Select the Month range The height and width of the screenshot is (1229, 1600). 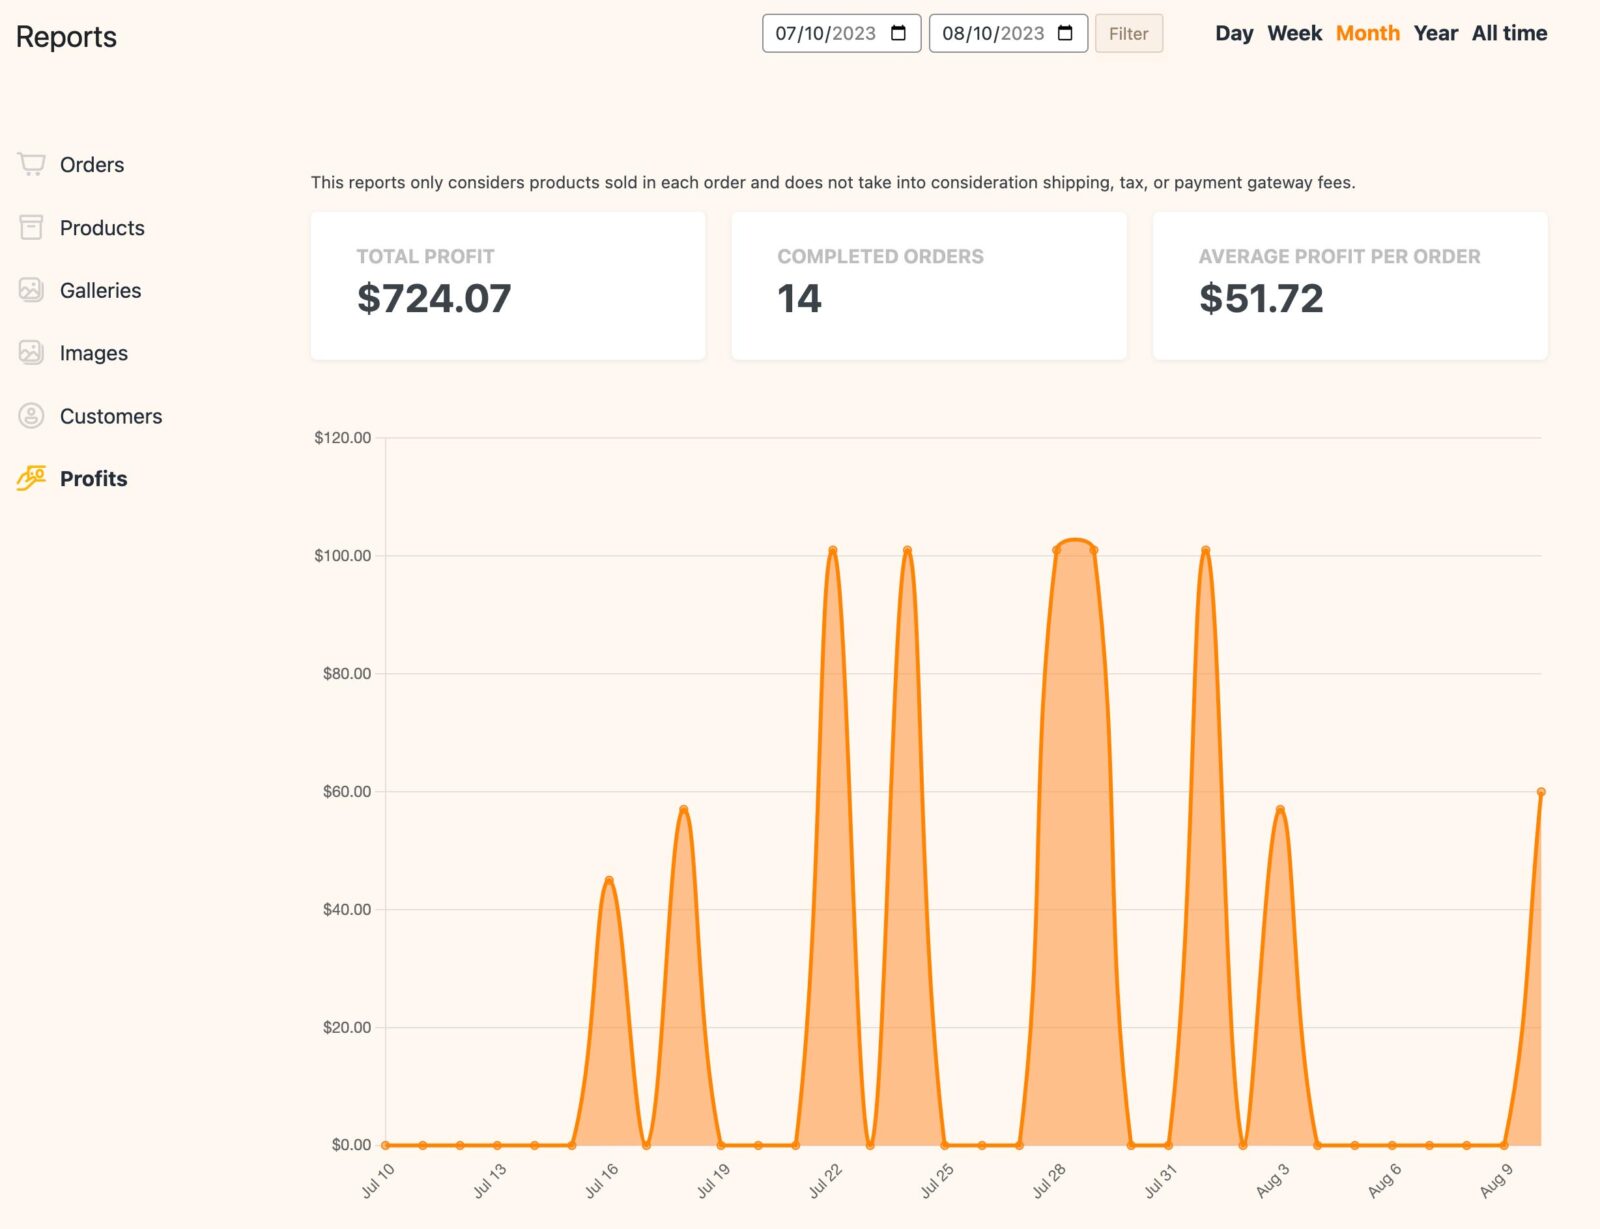coord(1367,33)
